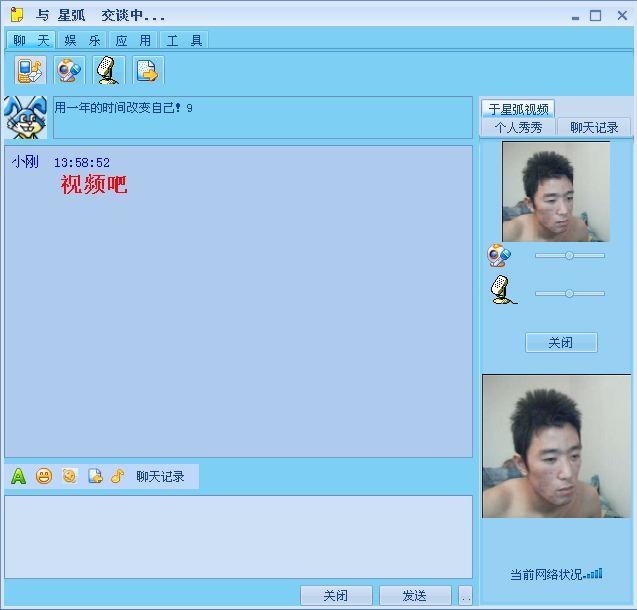Click 聊天记录 link above input box
The height and width of the screenshot is (610, 637).
coord(160,476)
